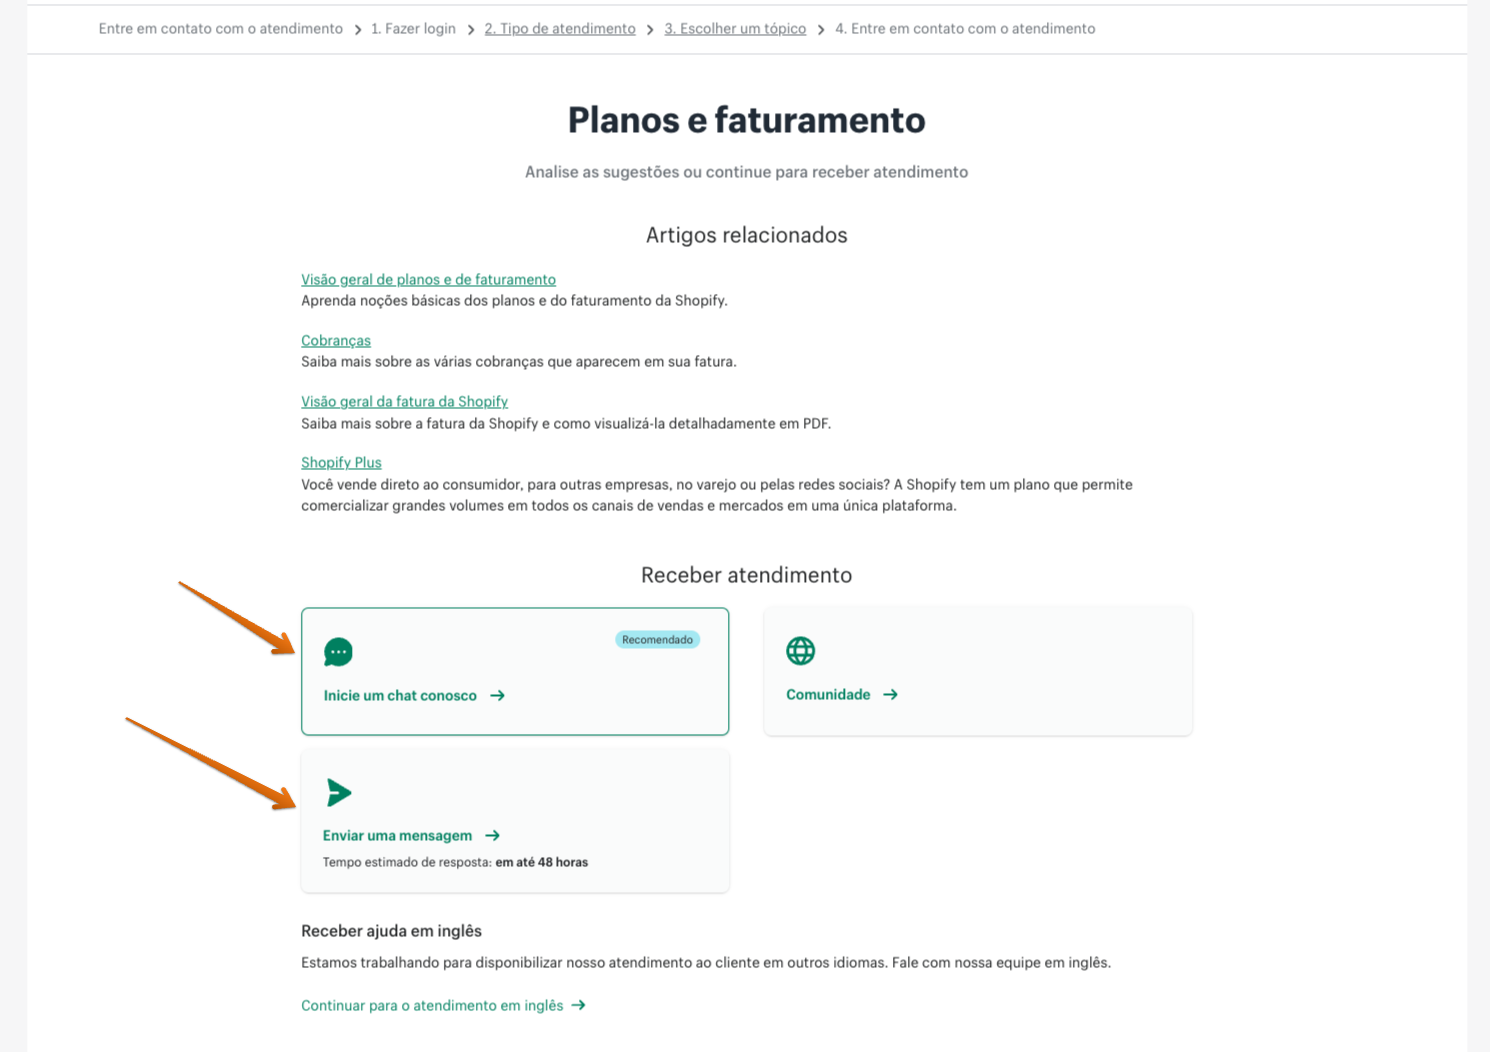Return to step 3. Escolher um tópico

[735, 29]
